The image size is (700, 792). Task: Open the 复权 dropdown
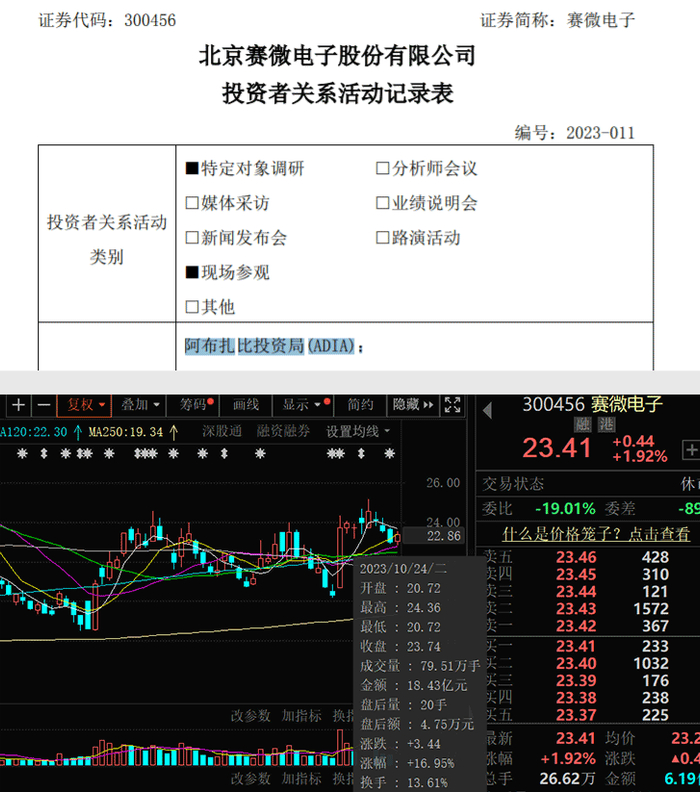click(x=84, y=405)
